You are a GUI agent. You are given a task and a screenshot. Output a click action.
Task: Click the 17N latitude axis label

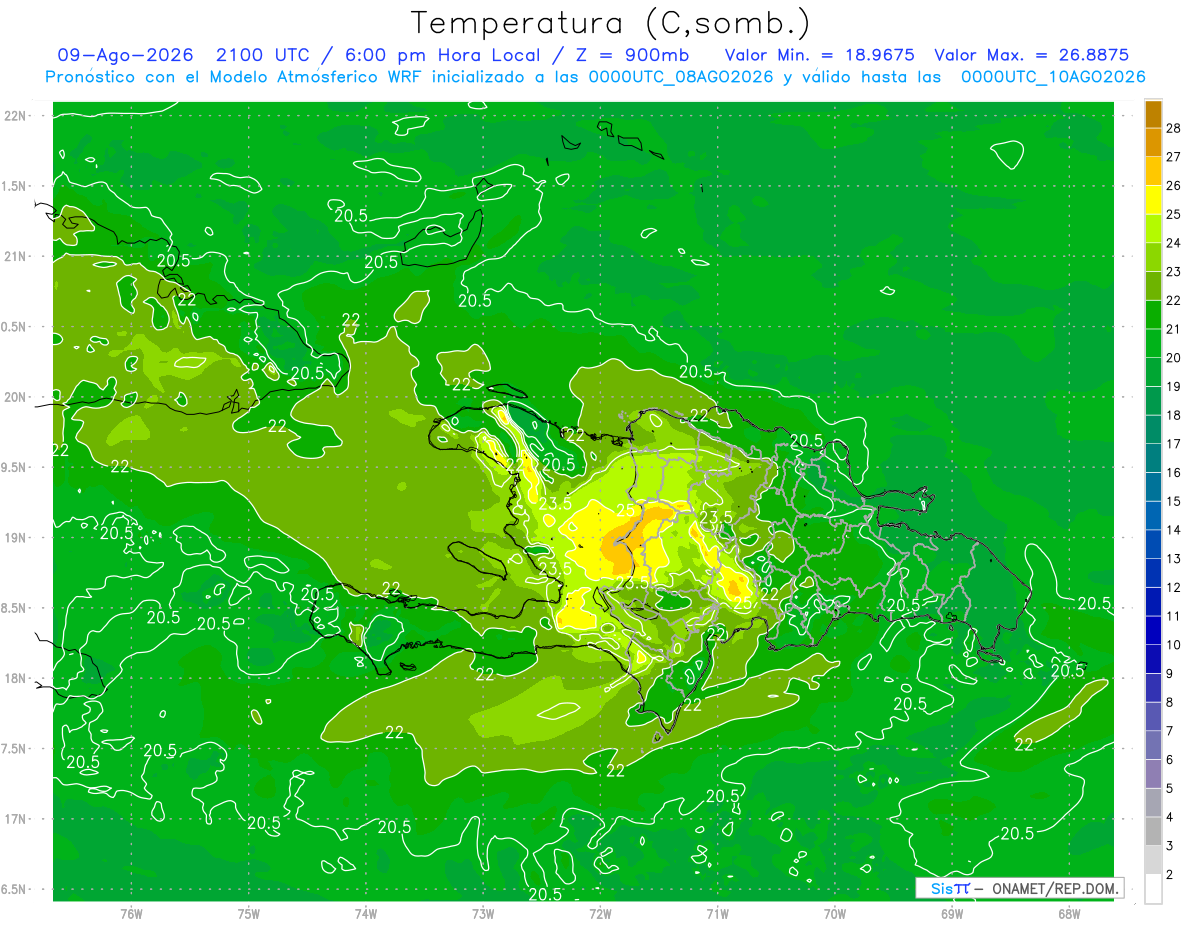(16, 819)
